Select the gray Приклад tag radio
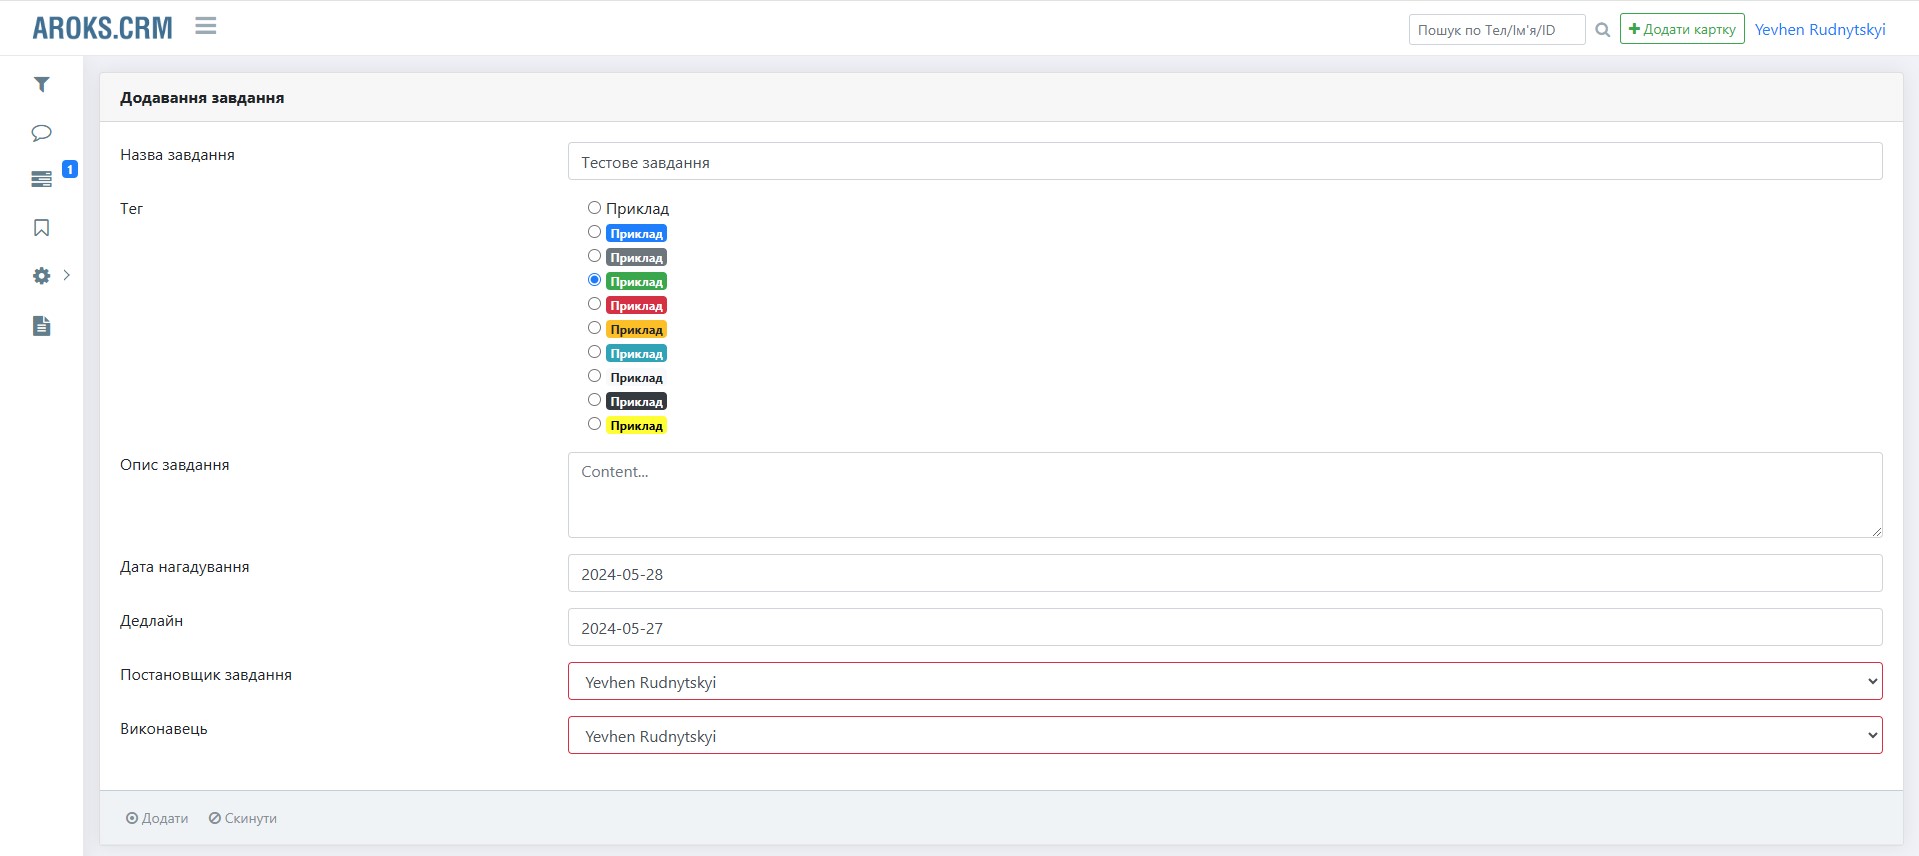The height and width of the screenshot is (856, 1919). pyautogui.click(x=594, y=256)
